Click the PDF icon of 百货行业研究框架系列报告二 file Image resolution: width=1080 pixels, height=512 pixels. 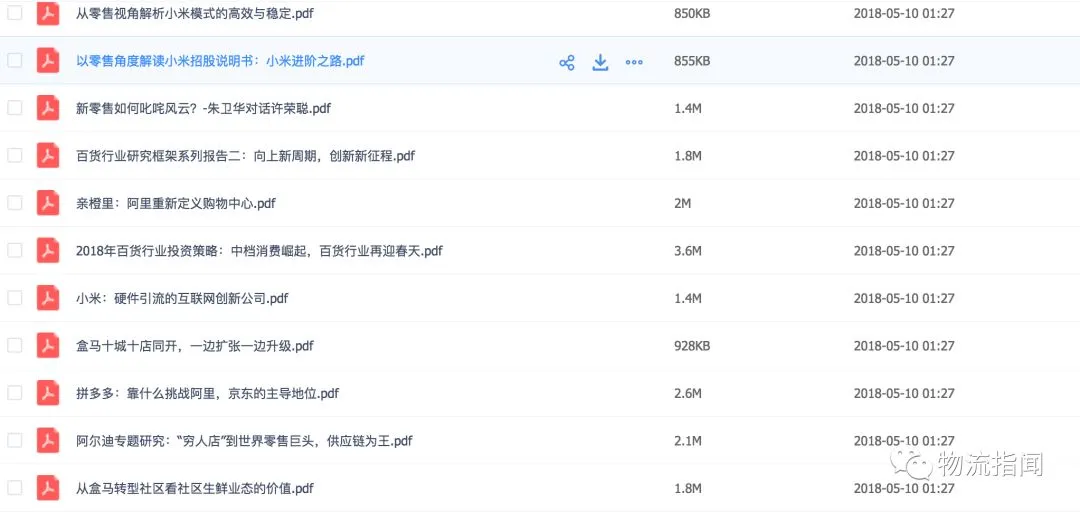[x=48, y=156]
